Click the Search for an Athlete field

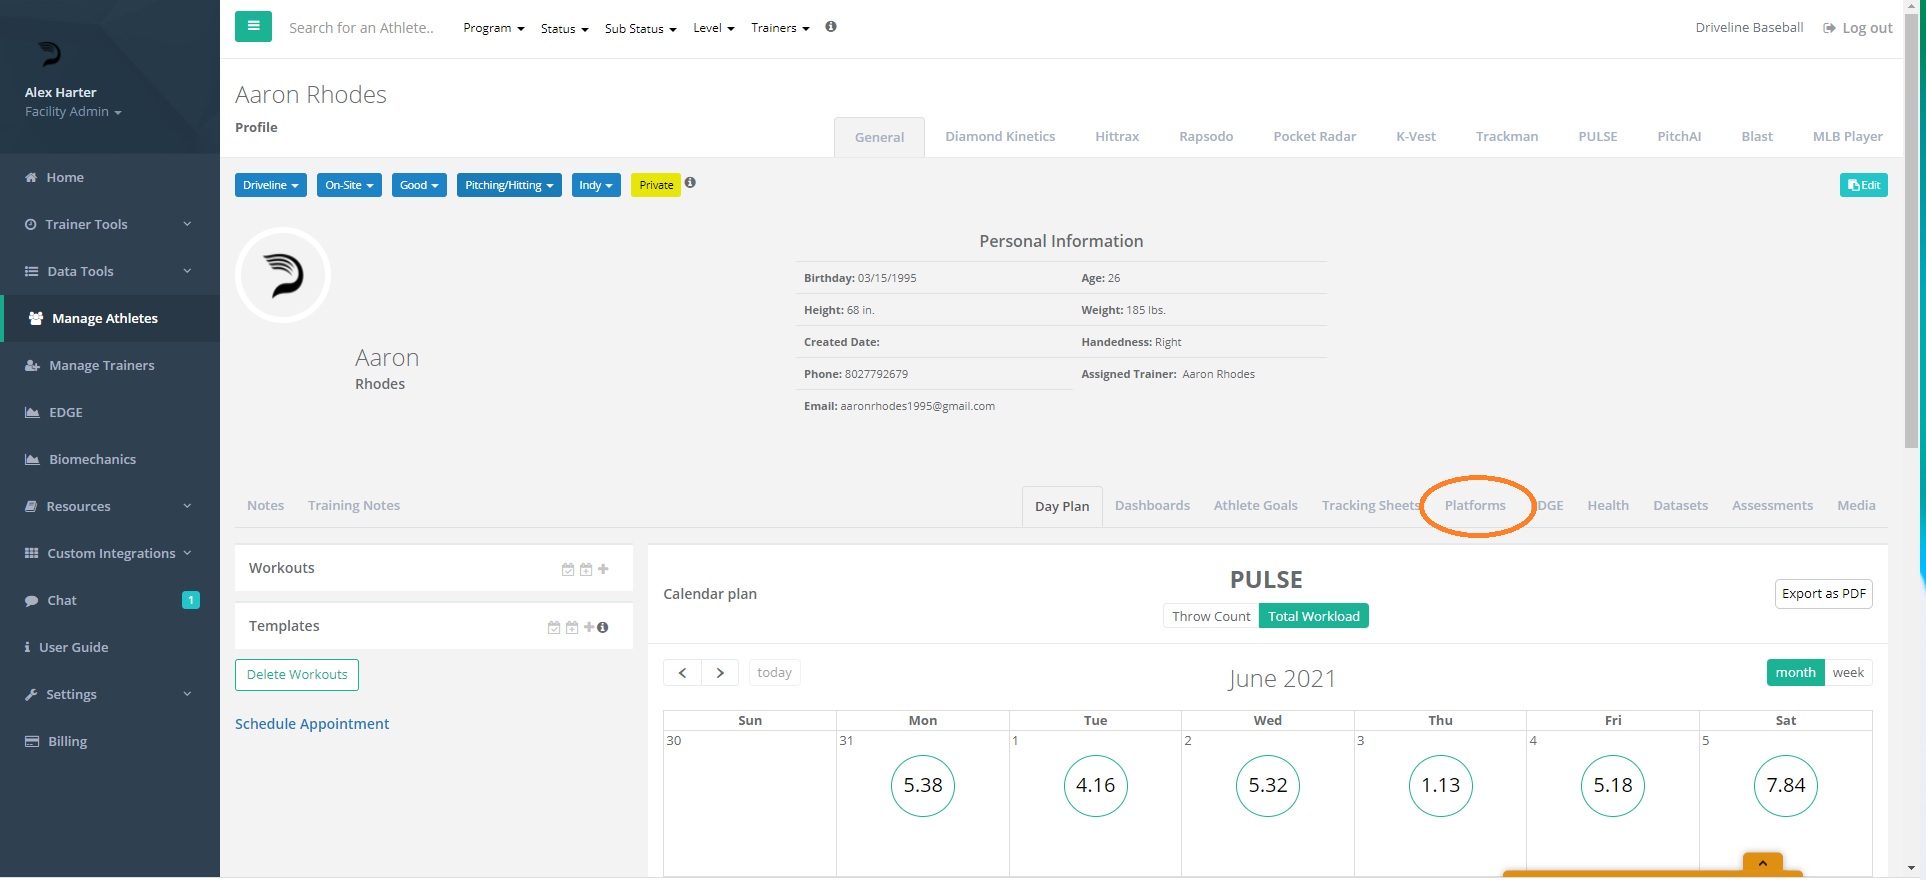[361, 28]
